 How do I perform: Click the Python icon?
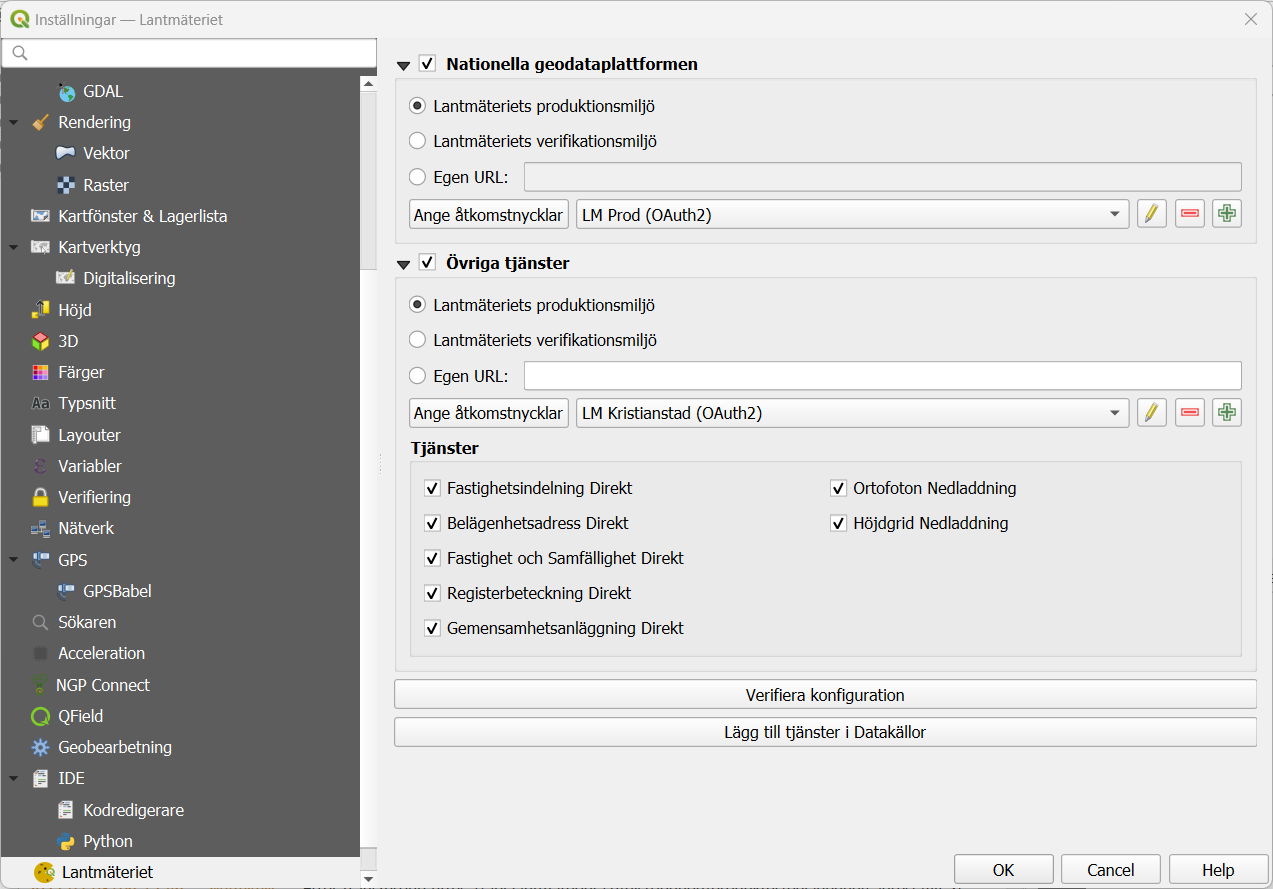point(66,841)
